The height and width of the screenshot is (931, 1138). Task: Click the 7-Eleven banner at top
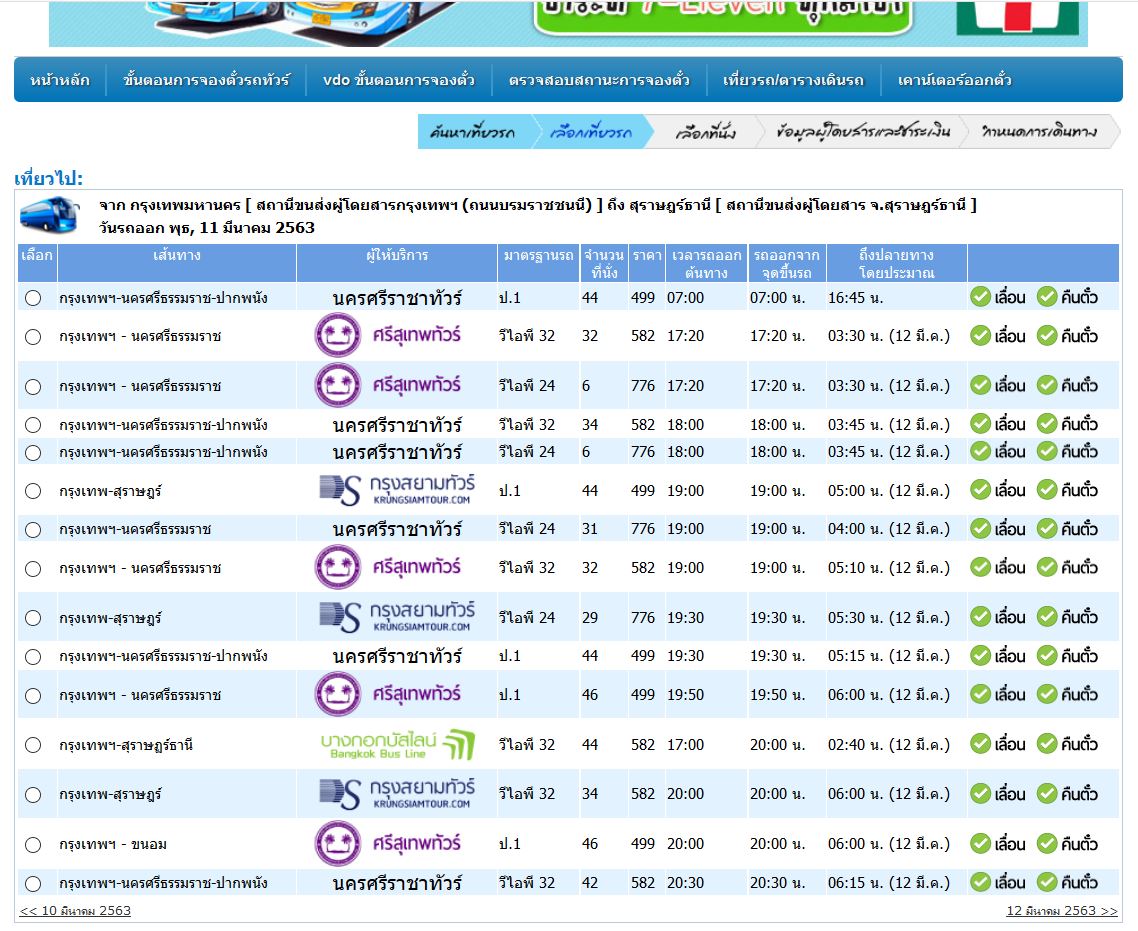point(568,22)
